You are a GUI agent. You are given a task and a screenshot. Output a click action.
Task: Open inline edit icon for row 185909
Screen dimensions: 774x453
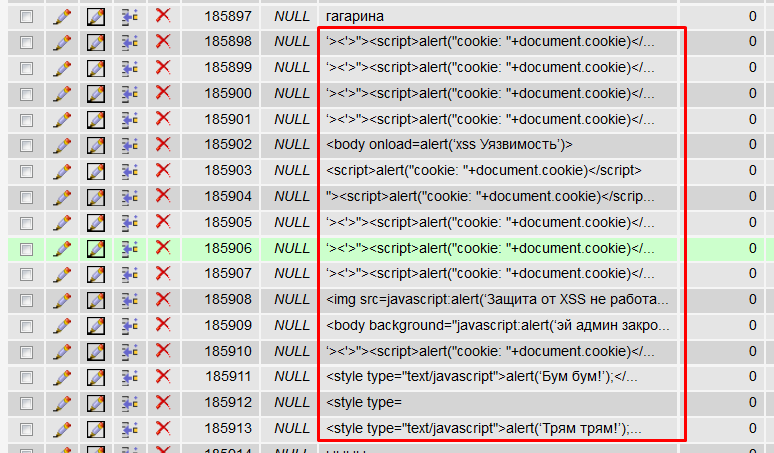[96, 326]
